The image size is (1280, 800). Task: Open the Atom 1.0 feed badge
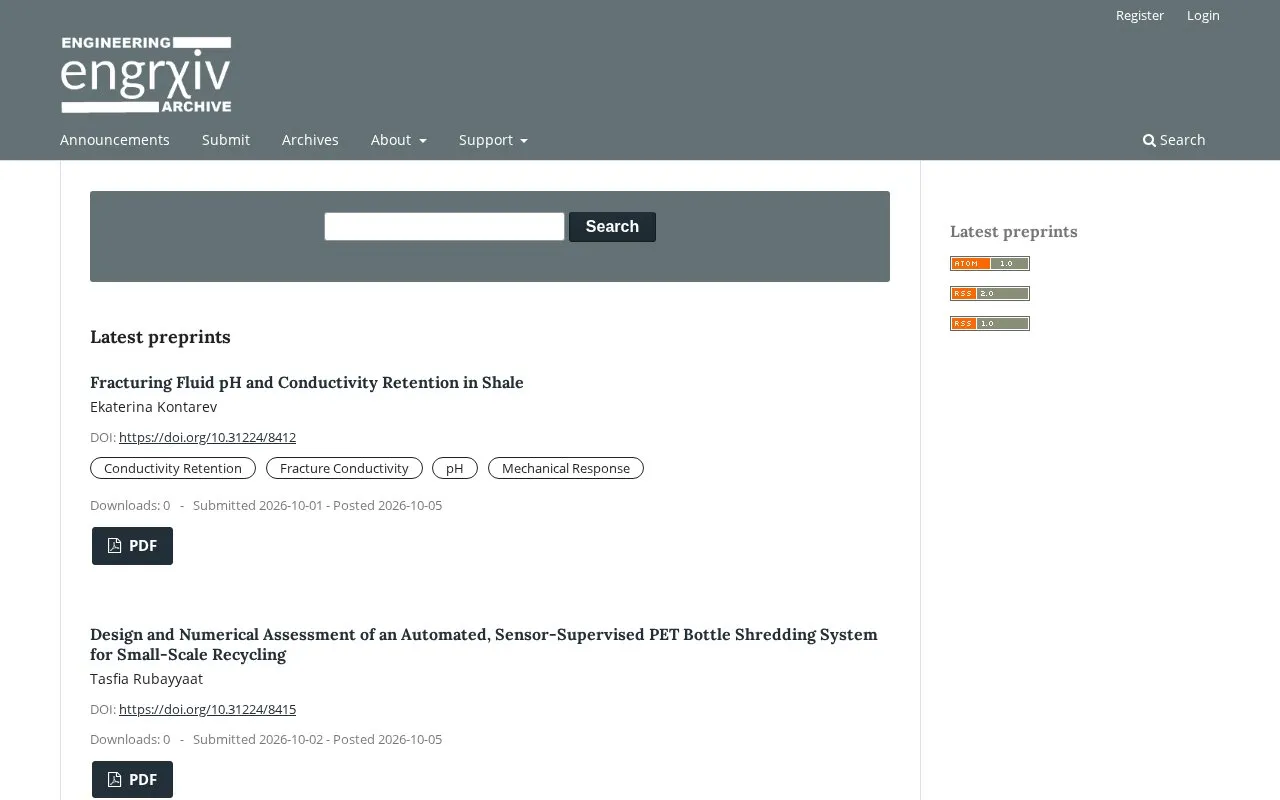coord(990,264)
